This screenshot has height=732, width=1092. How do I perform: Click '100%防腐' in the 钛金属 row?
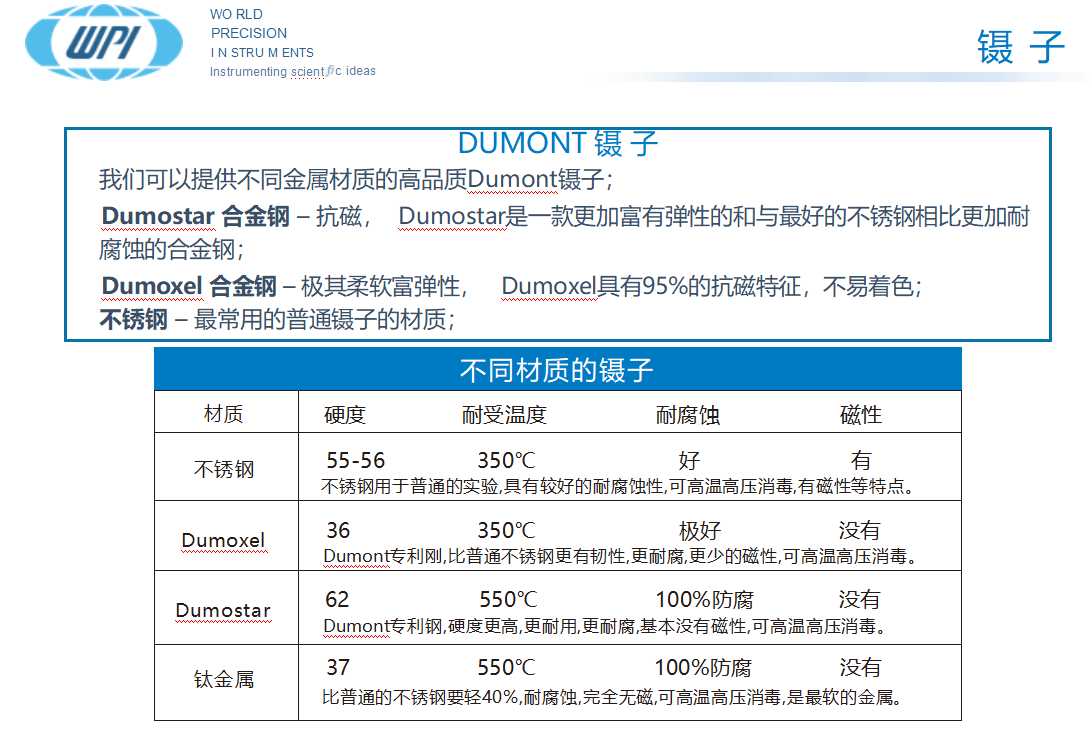point(703,668)
